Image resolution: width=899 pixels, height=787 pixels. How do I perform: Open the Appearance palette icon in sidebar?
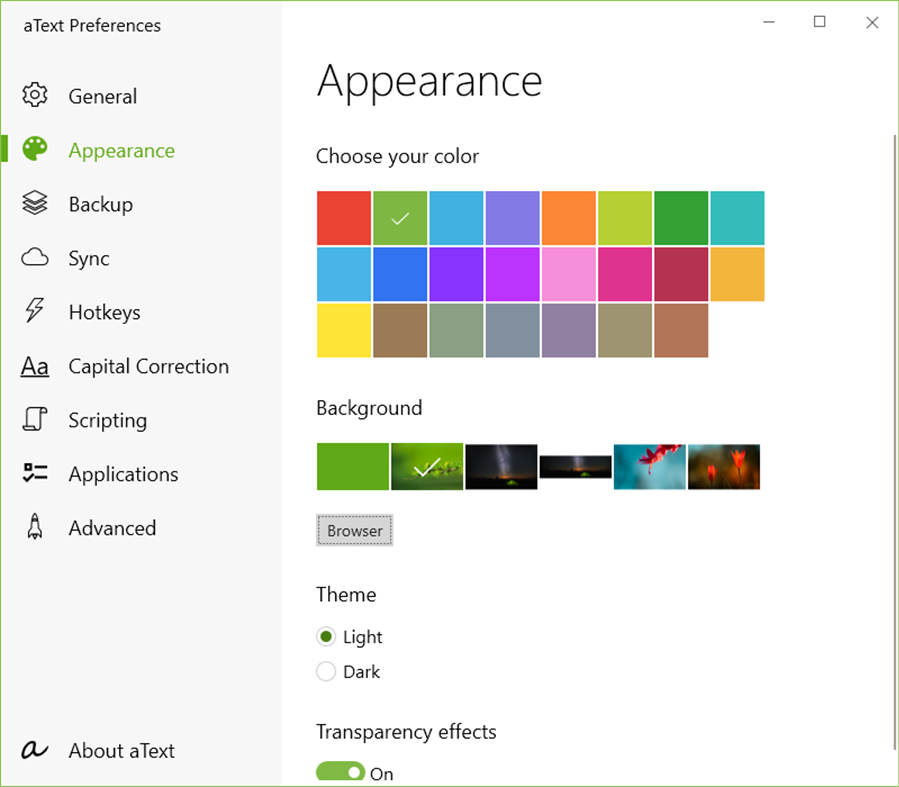click(34, 149)
